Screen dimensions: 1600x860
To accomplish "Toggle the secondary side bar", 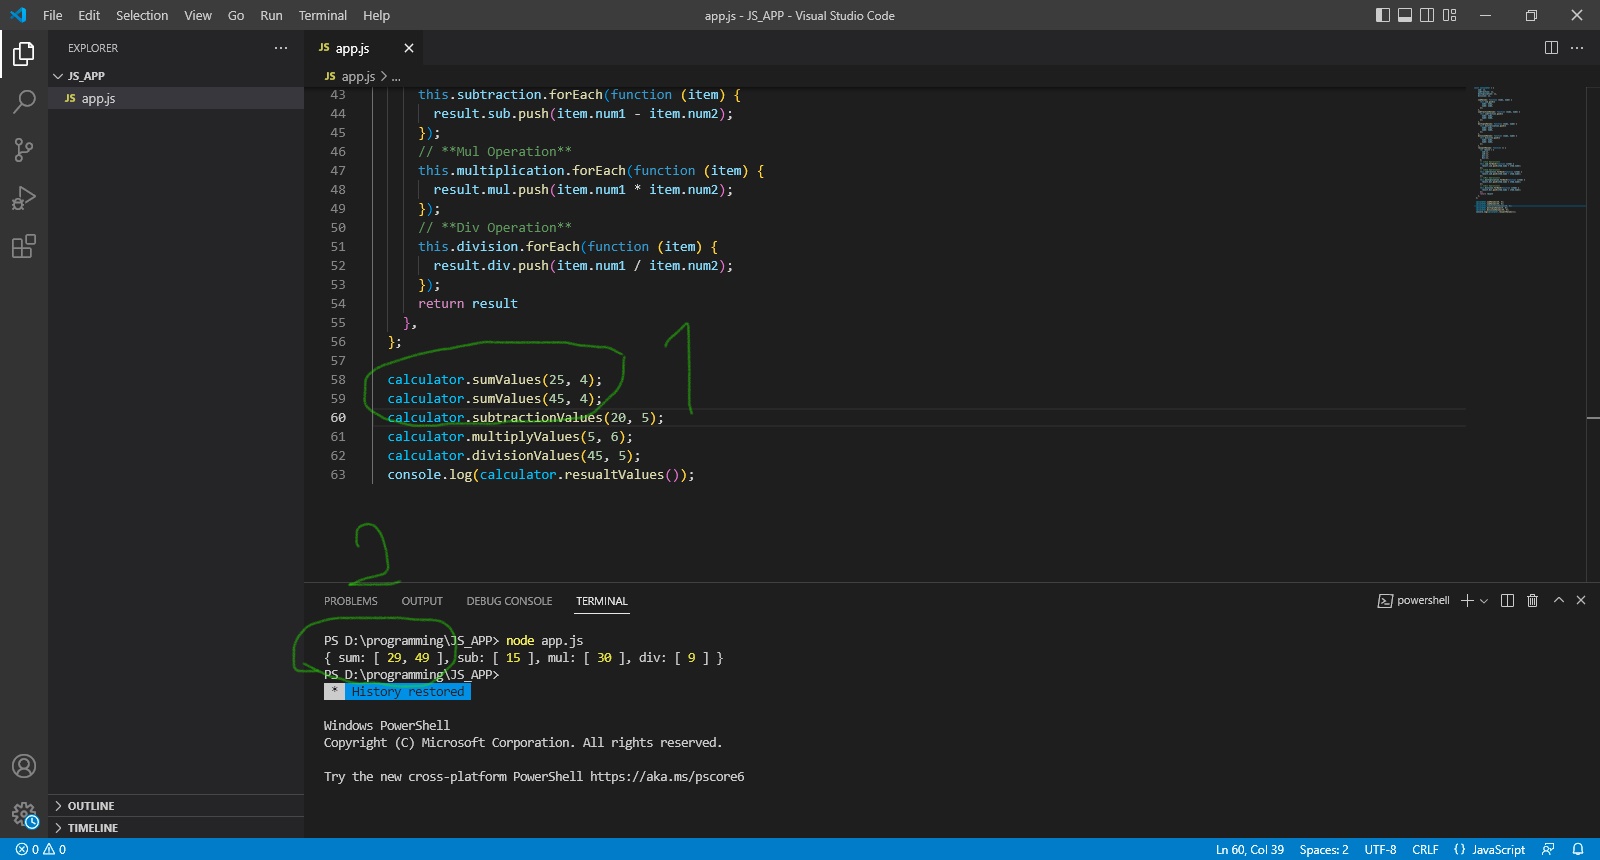I will [1427, 15].
